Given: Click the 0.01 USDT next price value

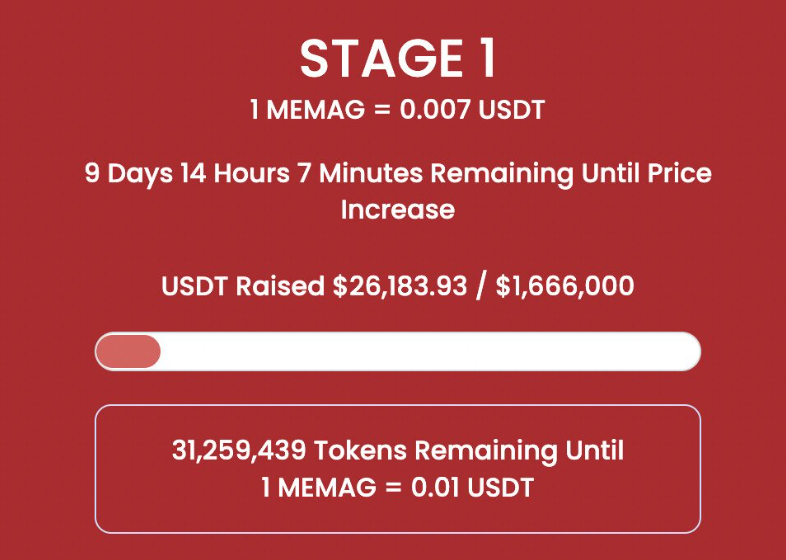Looking at the screenshot, I should coord(472,487).
